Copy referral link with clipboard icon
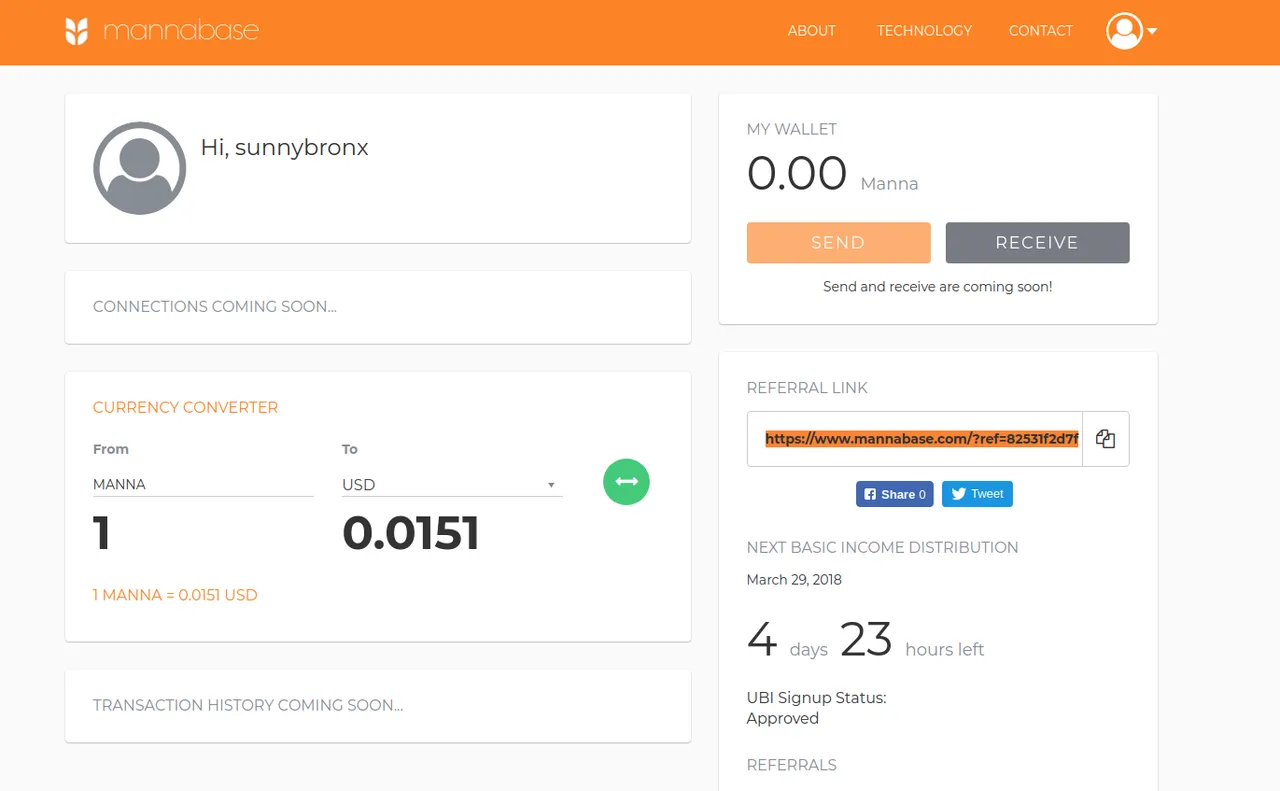 coord(1105,439)
